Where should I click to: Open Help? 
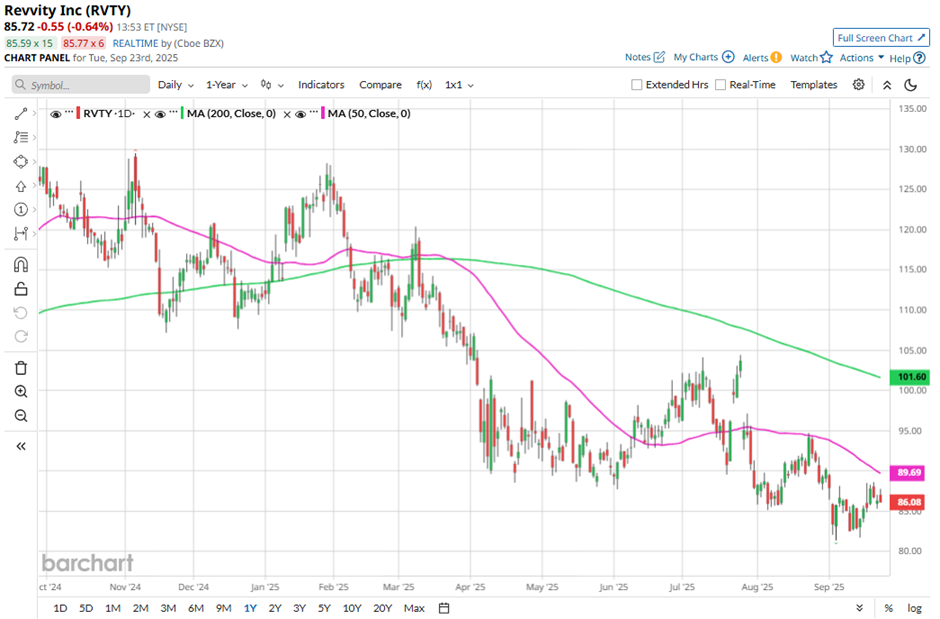coord(907,58)
